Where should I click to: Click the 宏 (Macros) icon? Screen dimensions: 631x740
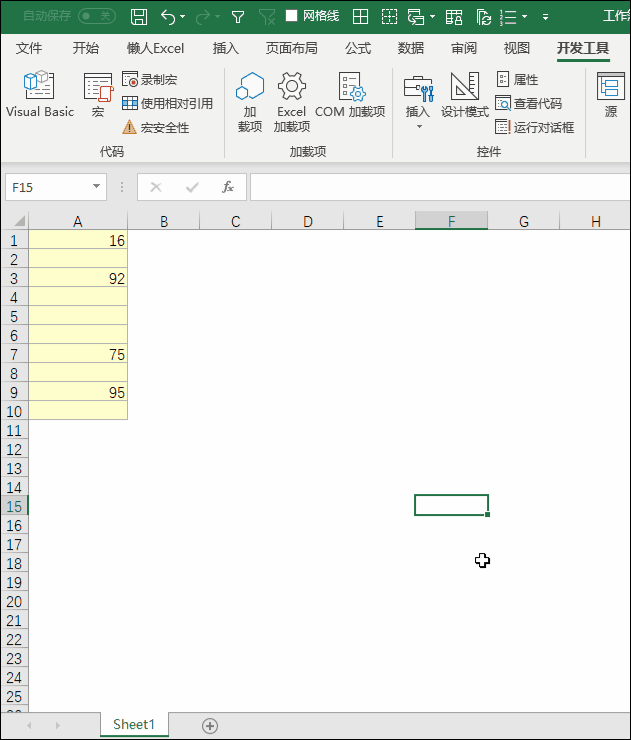click(98, 96)
